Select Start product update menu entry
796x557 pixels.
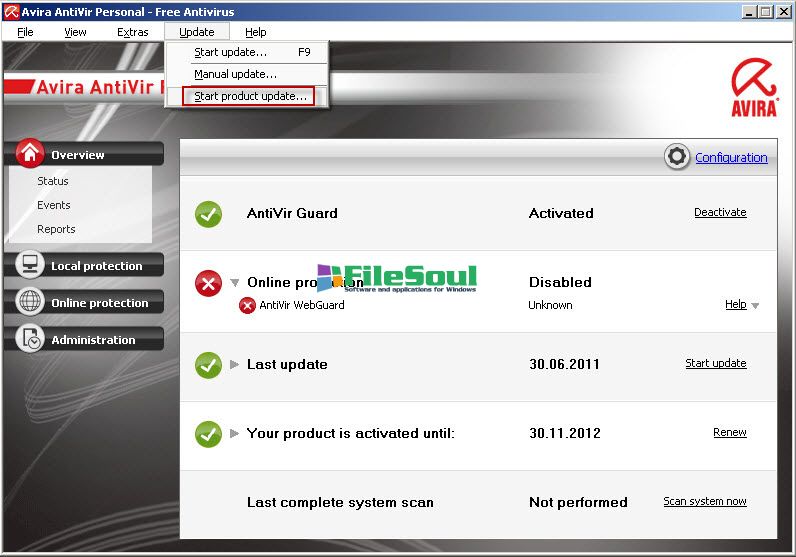pyautogui.click(x=250, y=97)
